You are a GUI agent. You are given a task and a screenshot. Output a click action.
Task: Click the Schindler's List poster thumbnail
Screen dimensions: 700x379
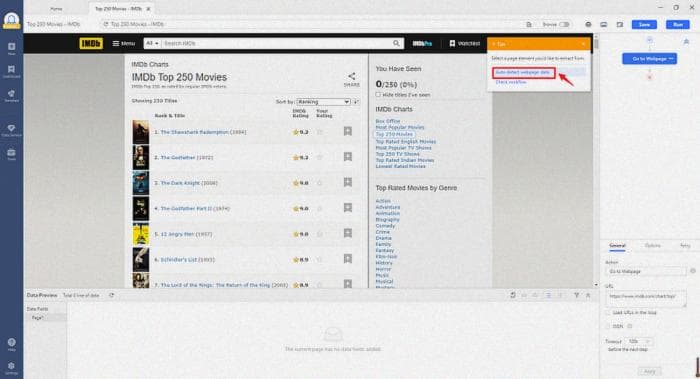point(141,259)
